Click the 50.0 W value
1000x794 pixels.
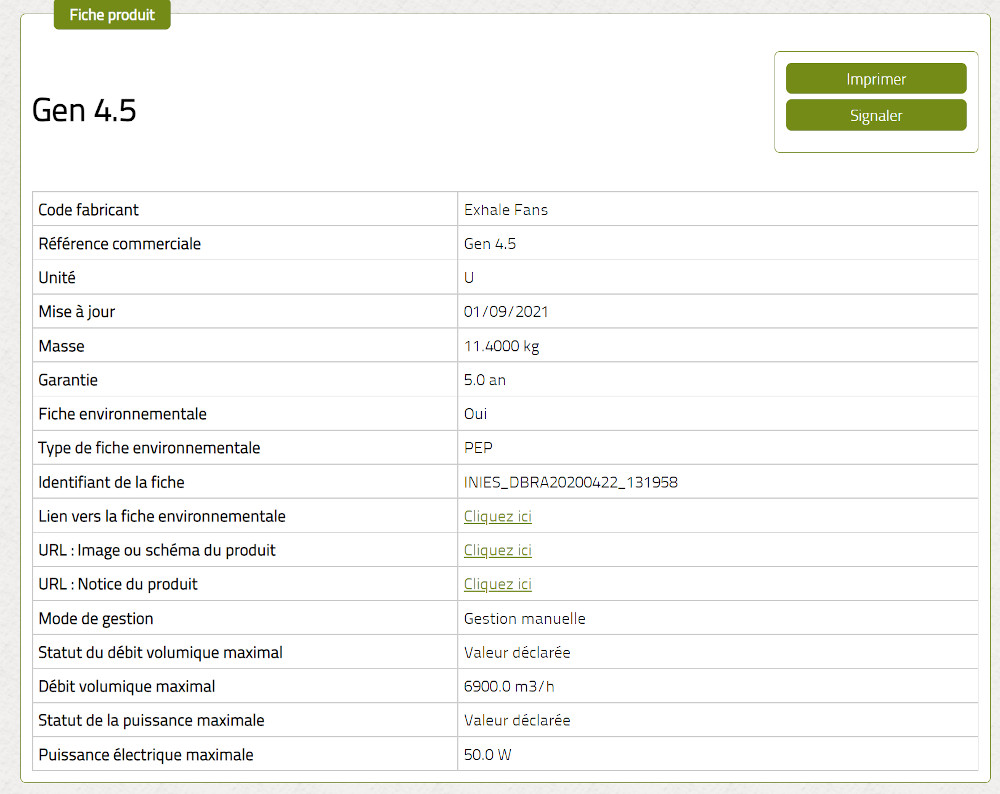[x=488, y=754]
